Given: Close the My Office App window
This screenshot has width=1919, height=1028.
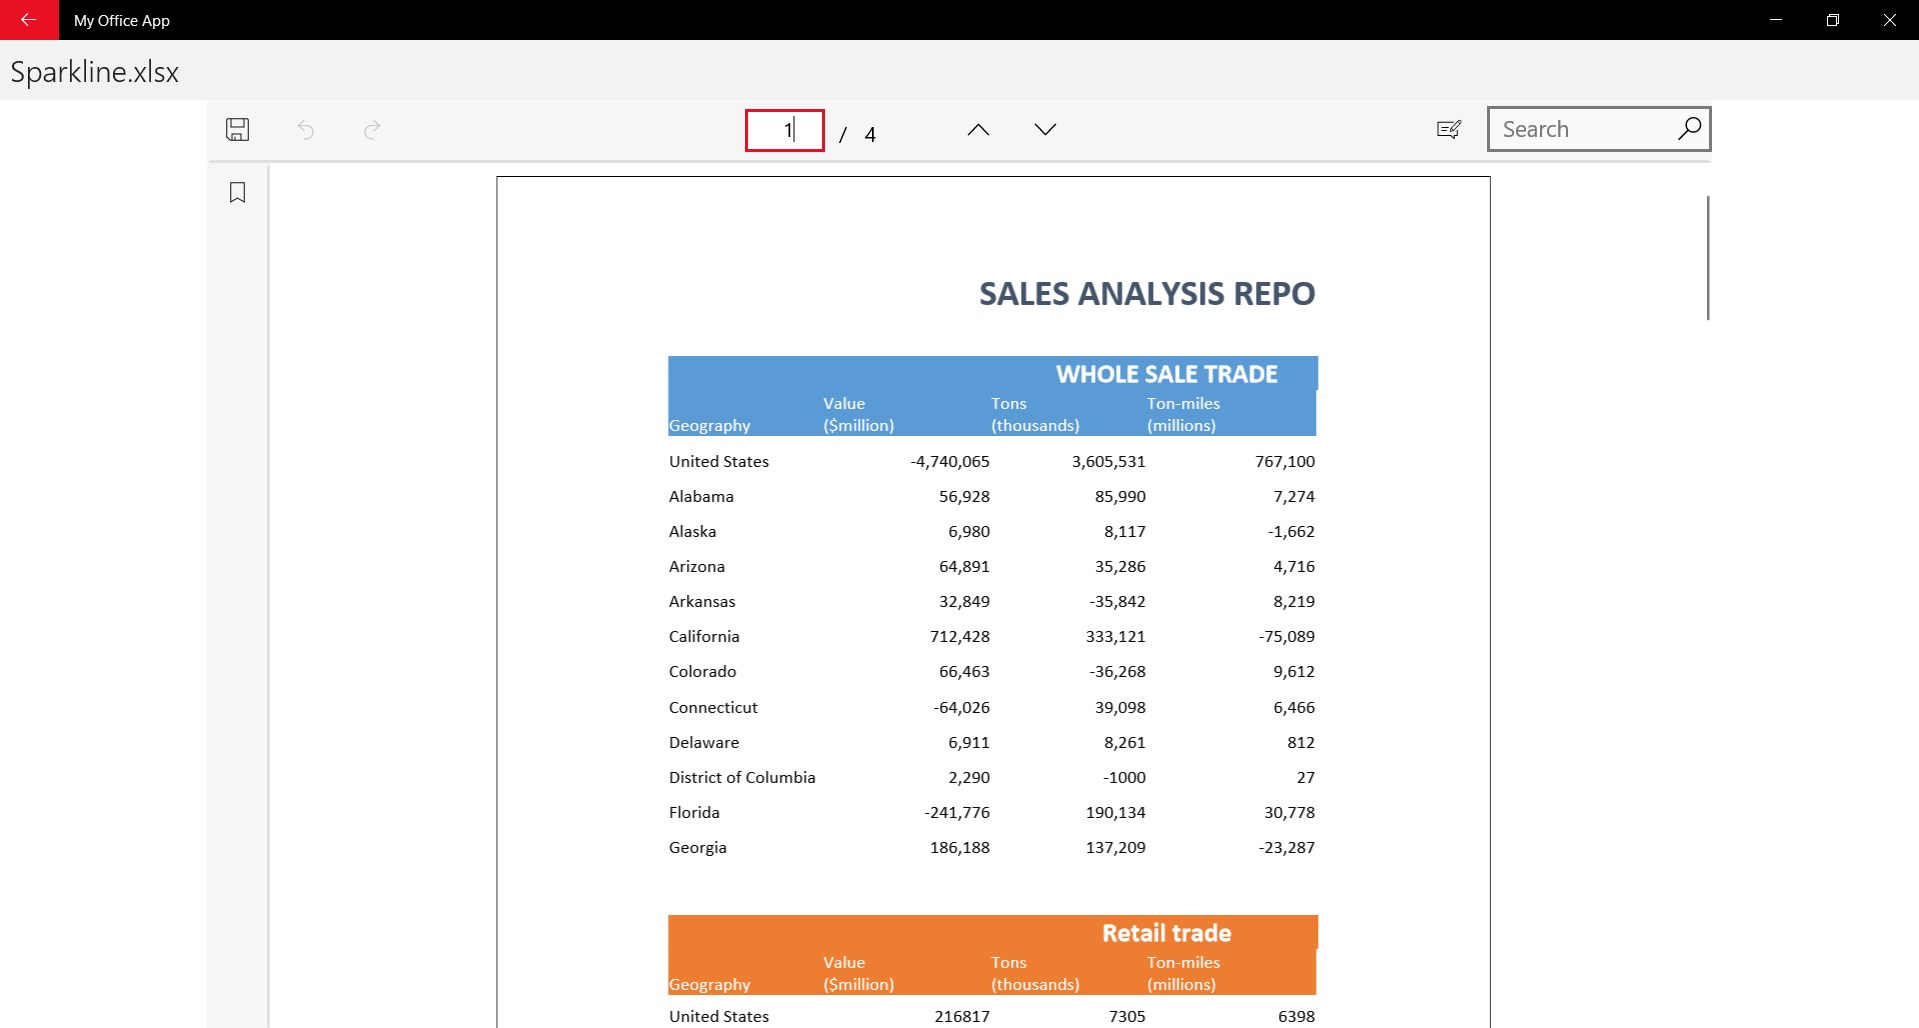Looking at the screenshot, I should 1890,20.
